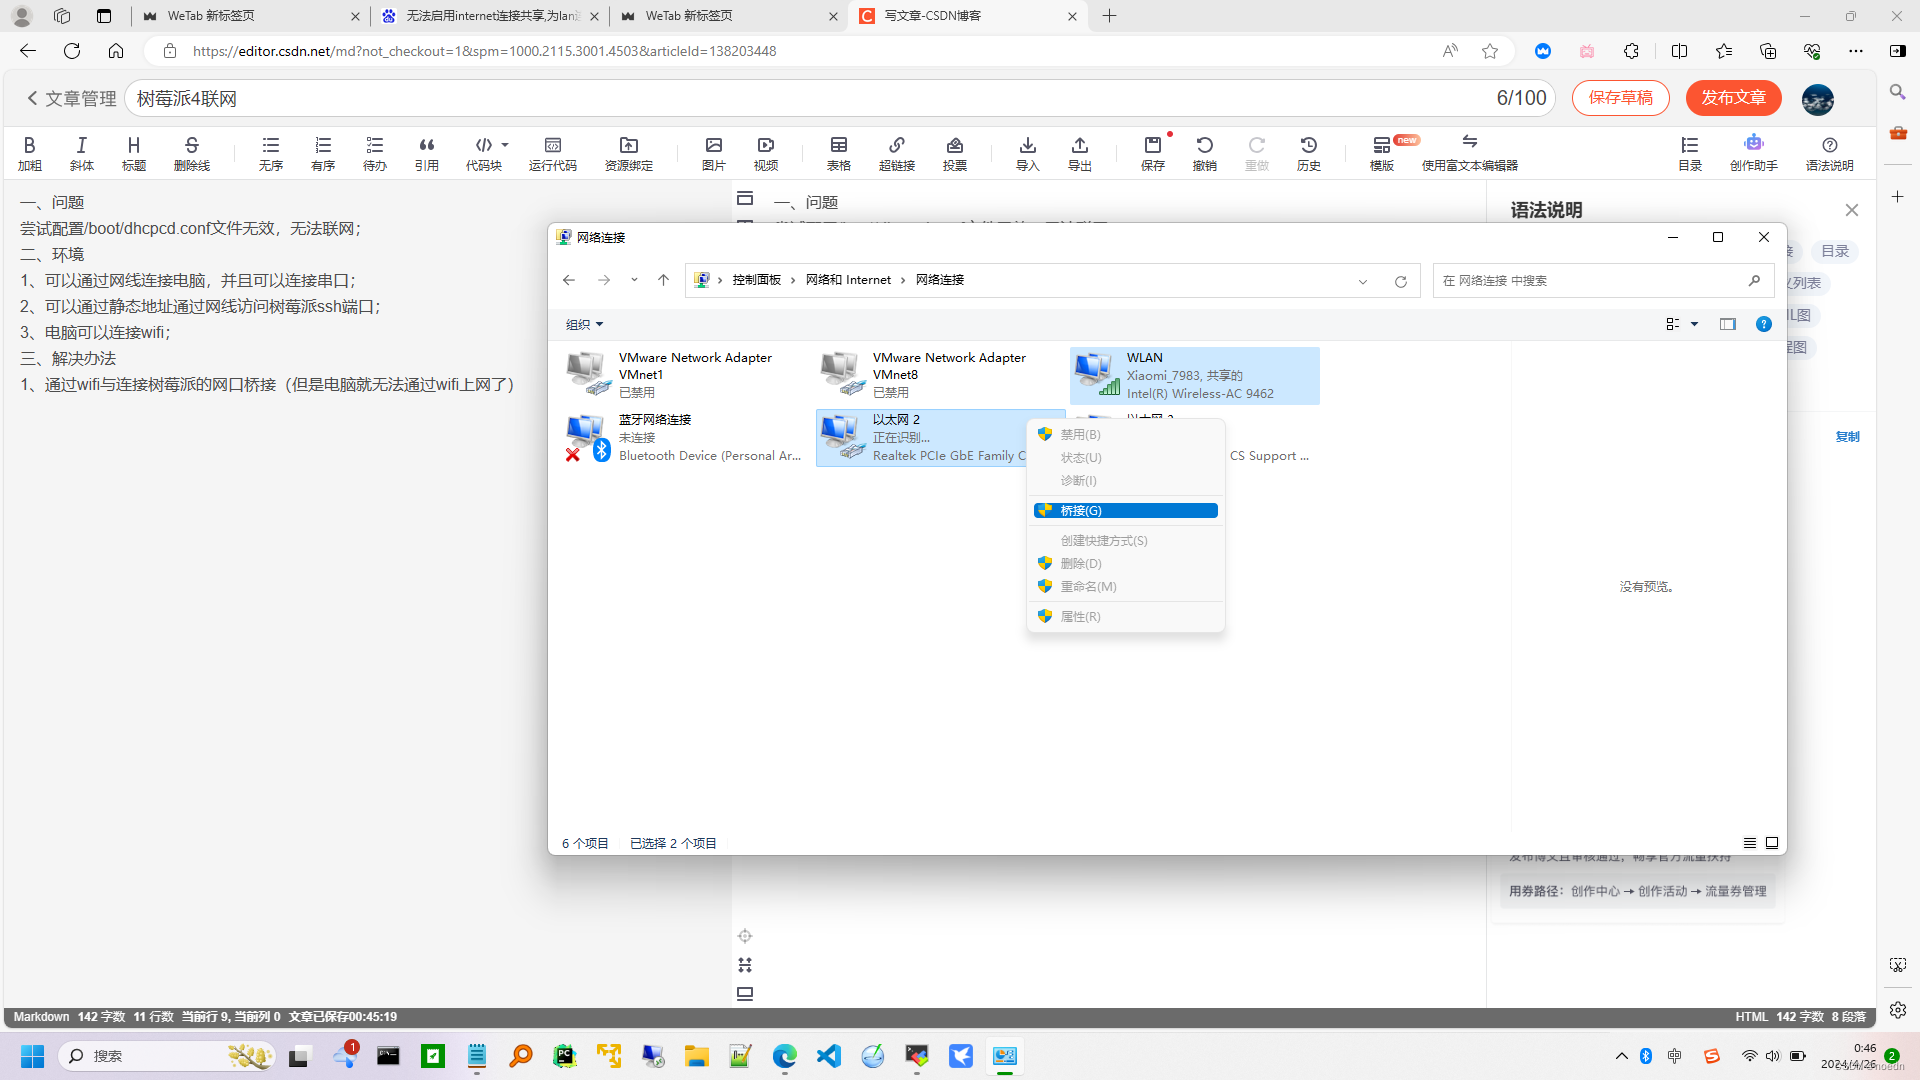Screen dimensions: 1920x1080
Task: Insert a table with 表格 icon
Action: point(839,153)
